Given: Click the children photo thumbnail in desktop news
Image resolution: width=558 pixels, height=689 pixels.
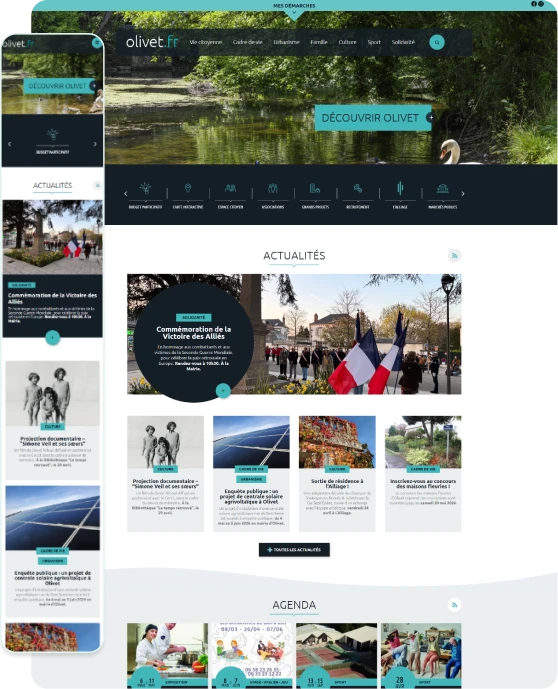Looking at the screenshot, I should [165, 442].
